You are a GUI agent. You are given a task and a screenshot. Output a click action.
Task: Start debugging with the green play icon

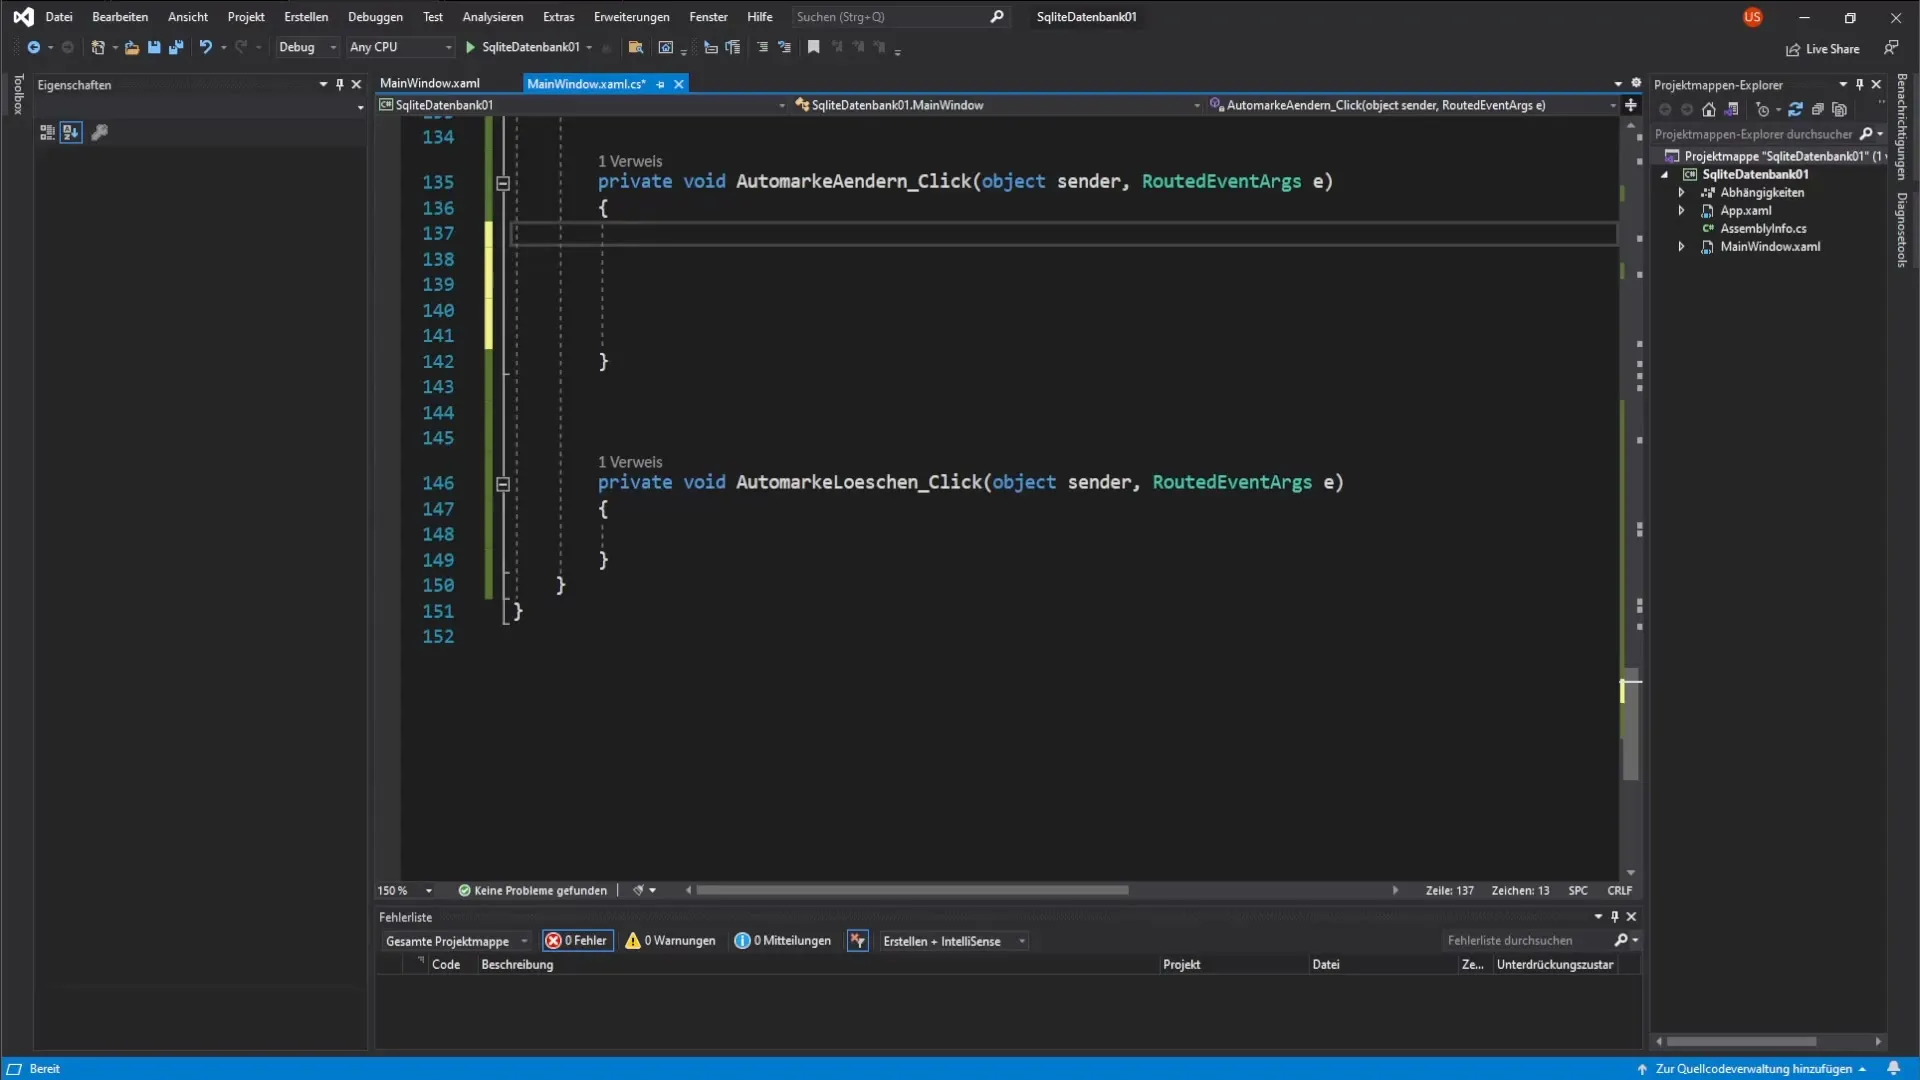[x=470, y=47]
